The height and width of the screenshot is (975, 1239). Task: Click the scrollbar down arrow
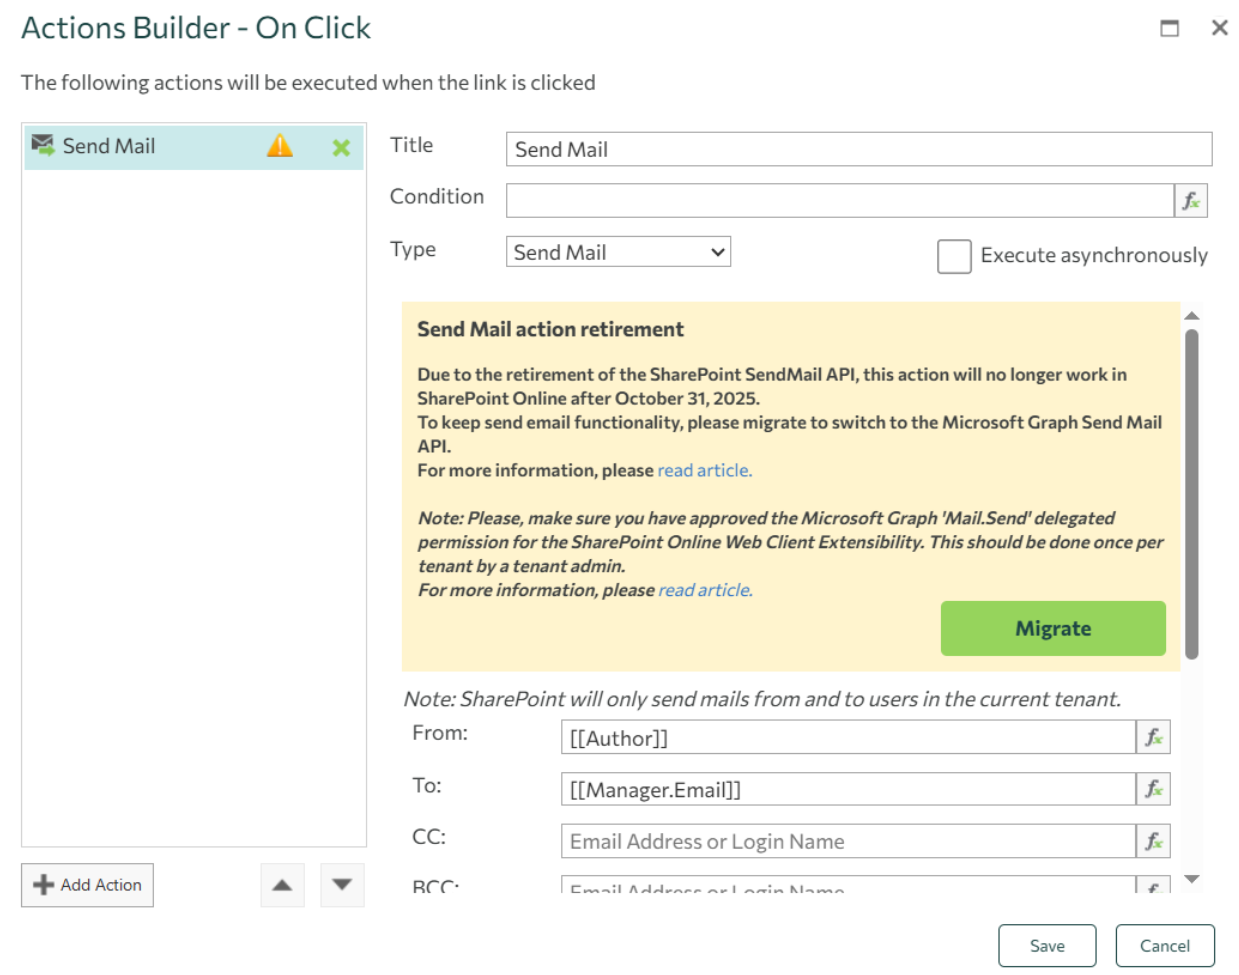coord(1191,879)
